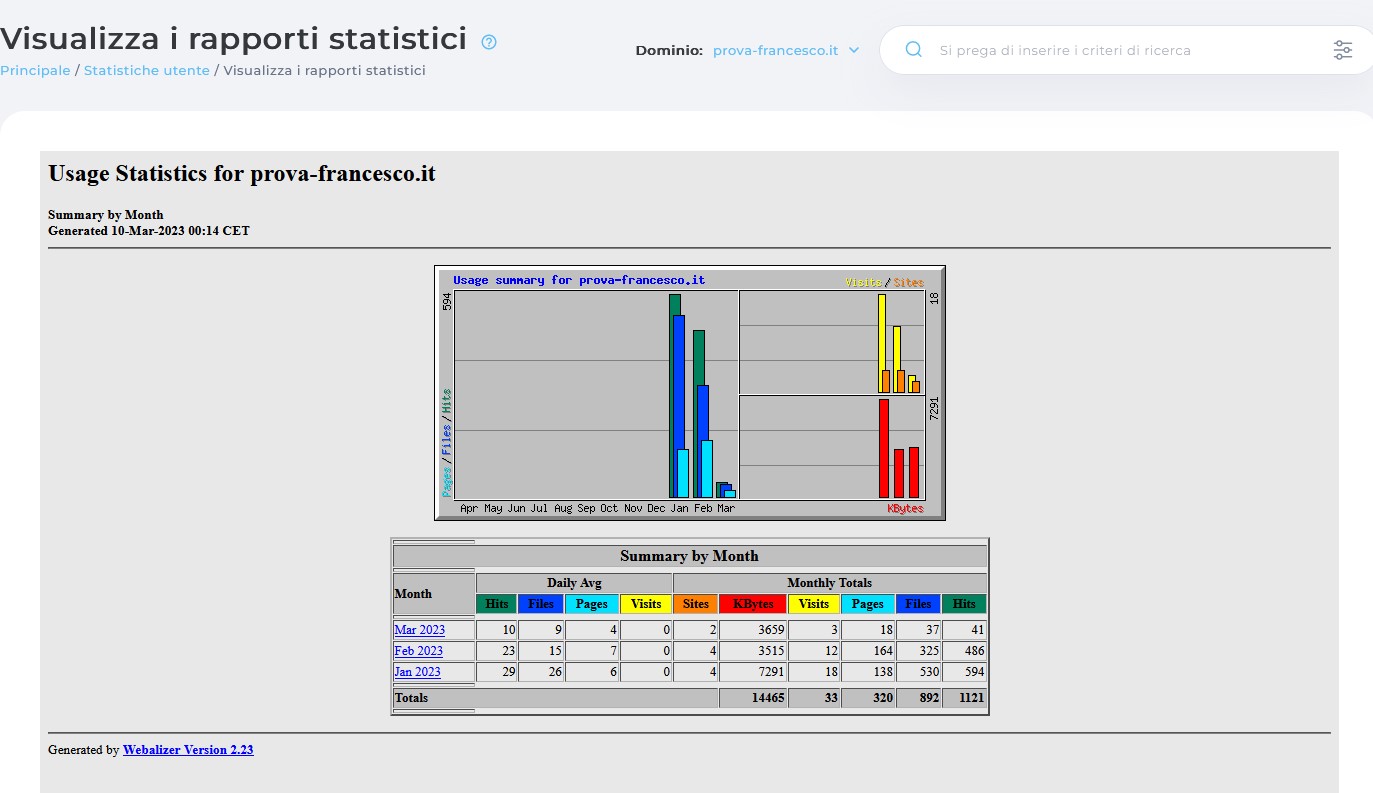Viewport: 1373px width, 793px height.
Task: Open Statistiche utente breadcrumb link
Action: (147, 71)
